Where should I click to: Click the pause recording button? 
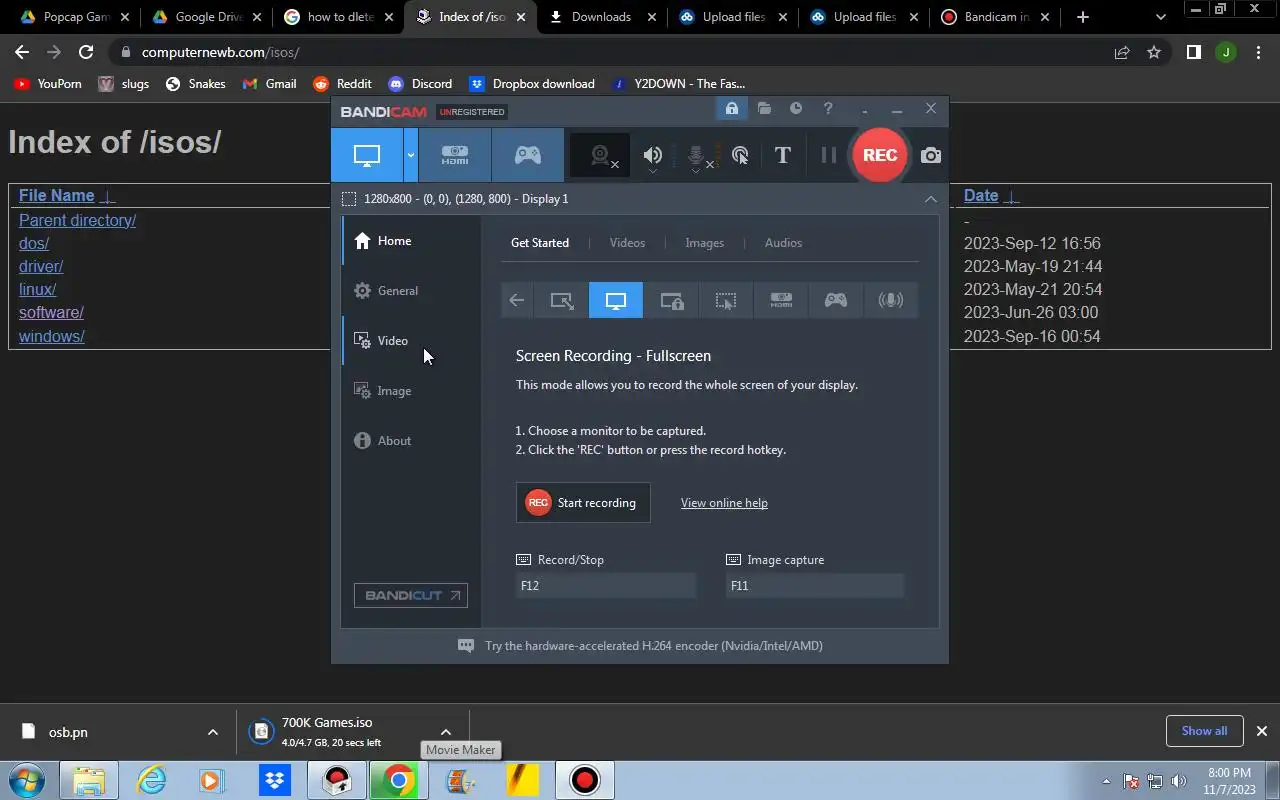pos(828,155)
